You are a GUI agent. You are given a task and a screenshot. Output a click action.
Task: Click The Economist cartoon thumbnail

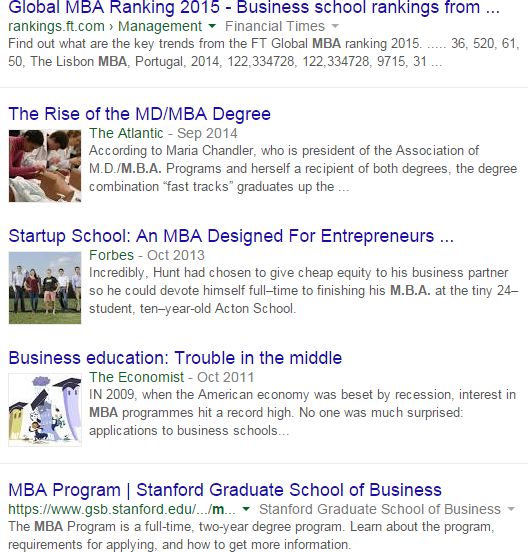tap(45, 410)
